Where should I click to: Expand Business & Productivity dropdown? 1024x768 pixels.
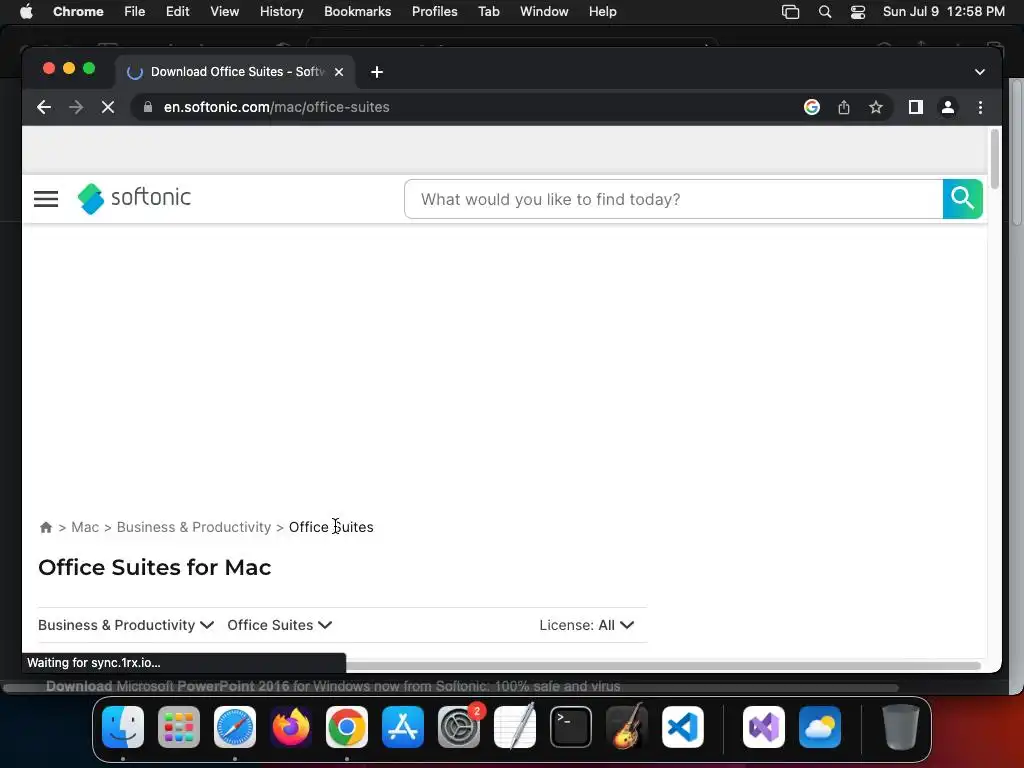[126, 625]
